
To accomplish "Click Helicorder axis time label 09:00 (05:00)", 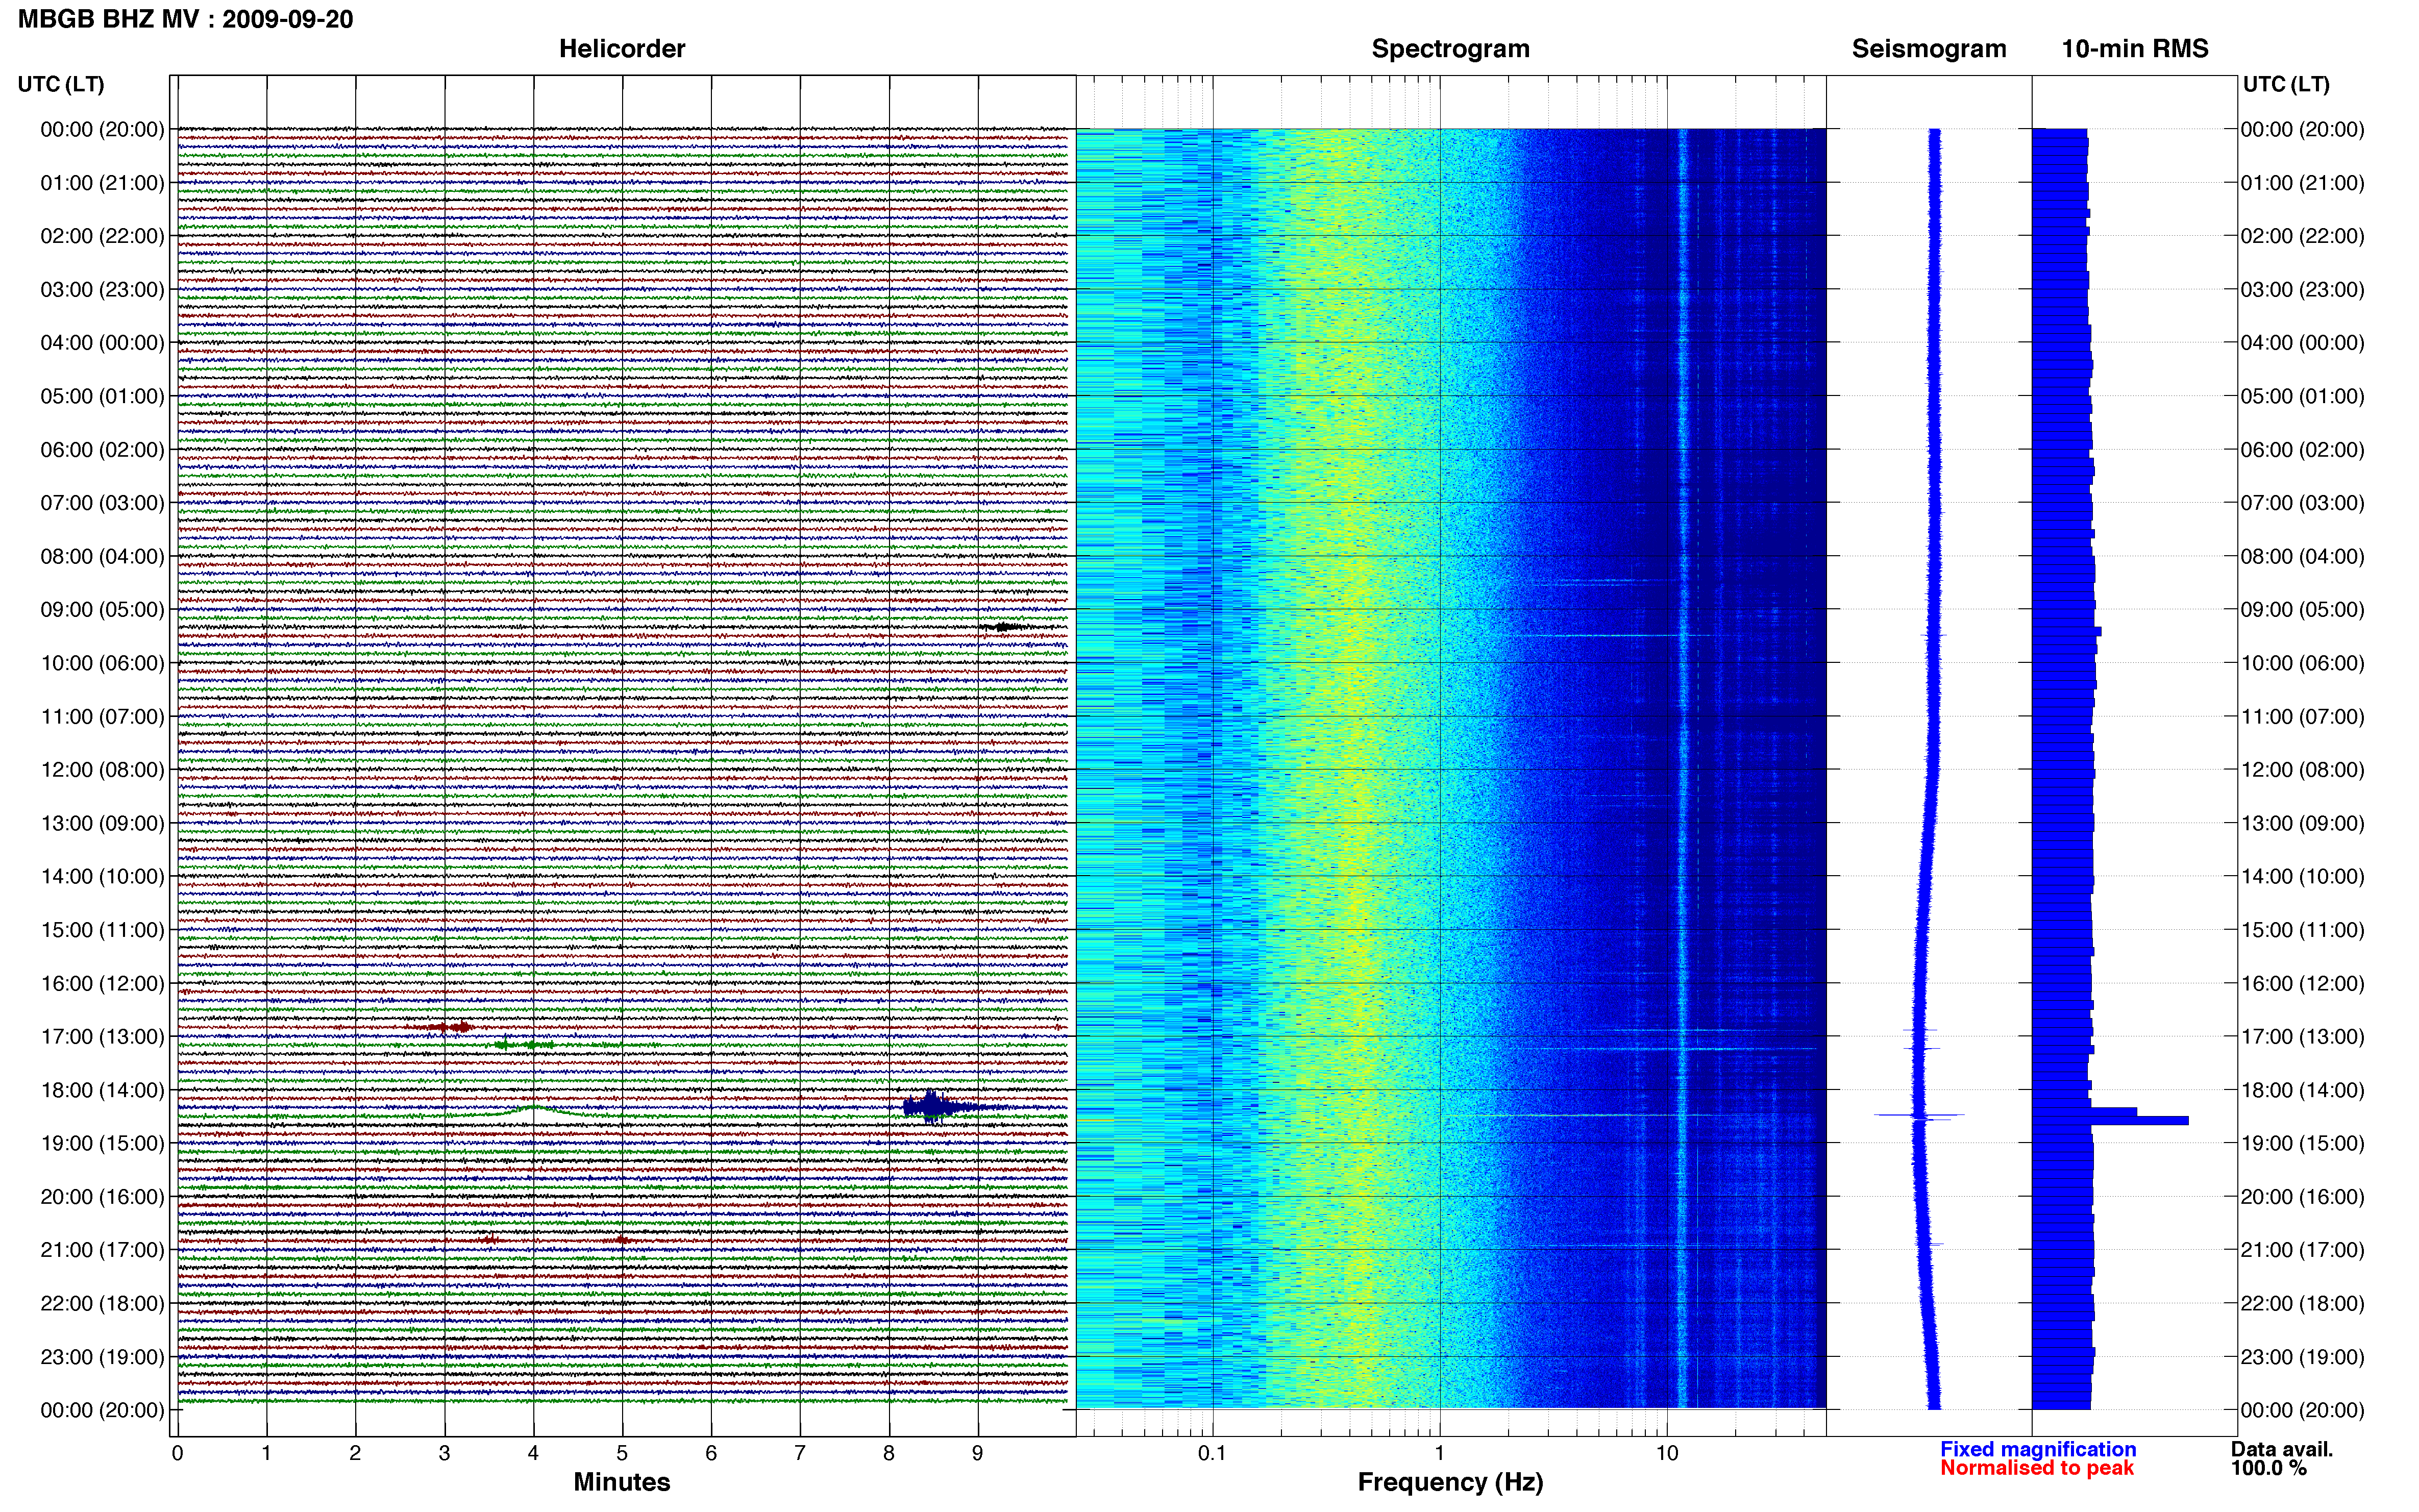I will coord(102,610).
